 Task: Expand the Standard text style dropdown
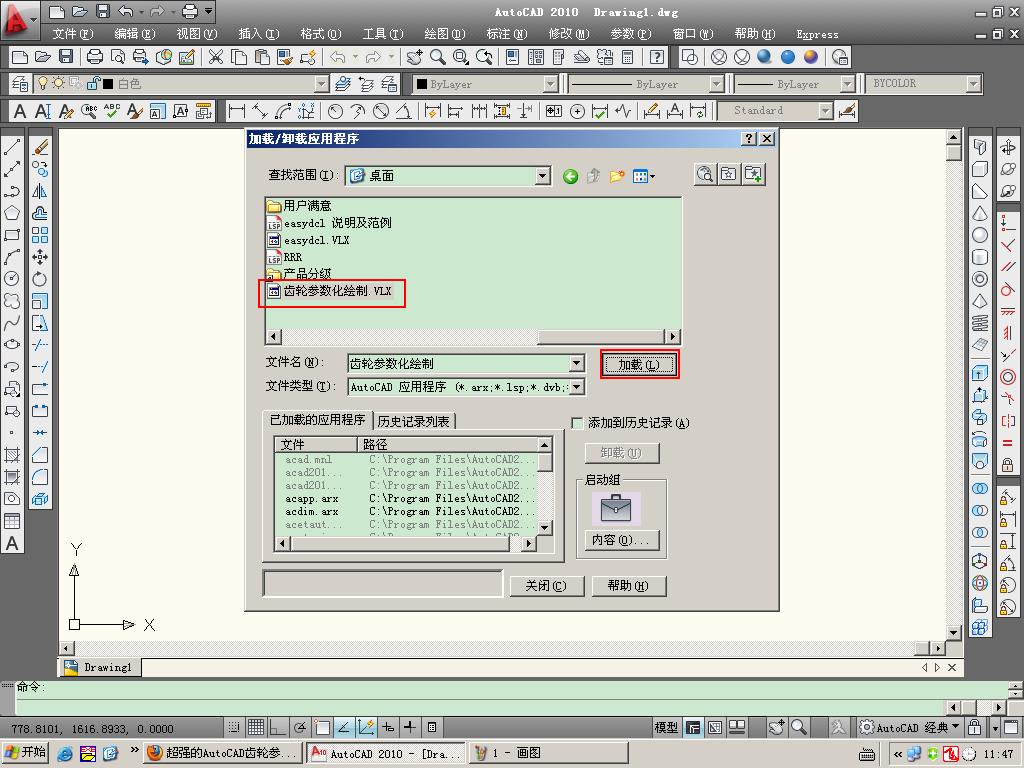(x=825, y=111)
